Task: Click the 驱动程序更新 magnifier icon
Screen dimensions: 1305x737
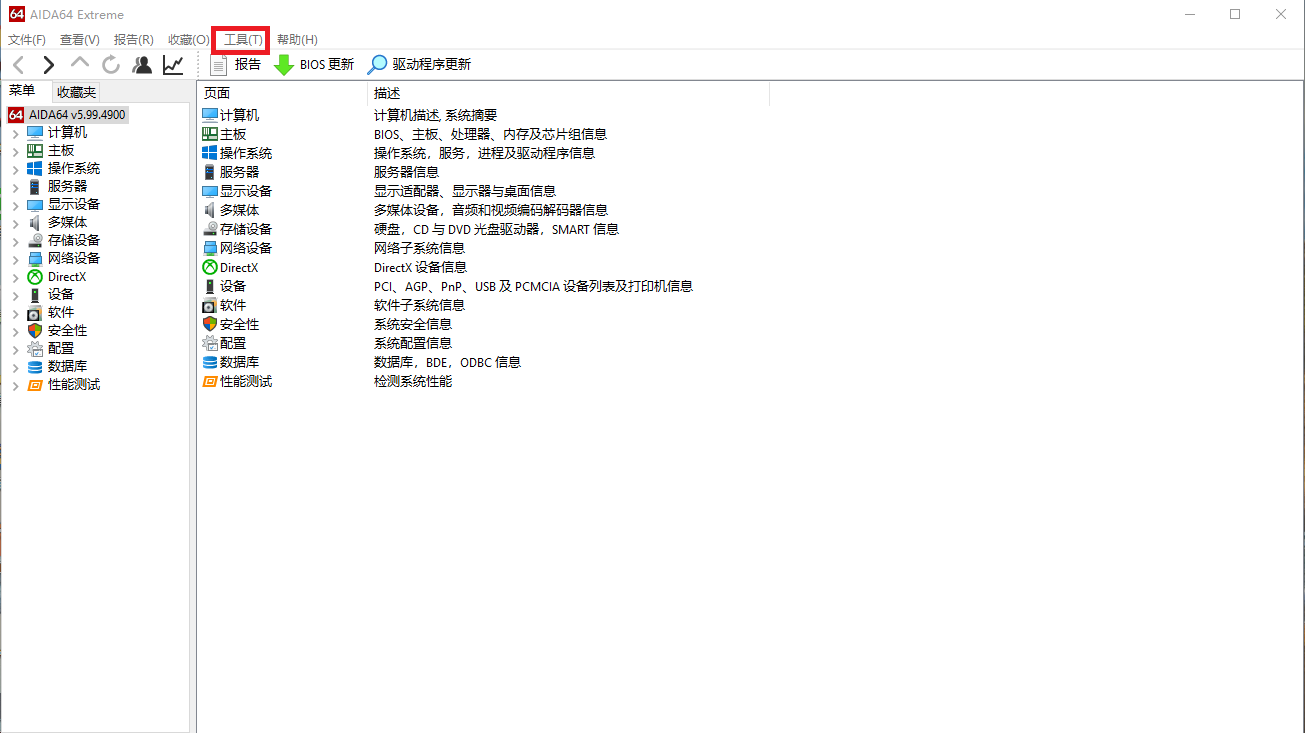Action: (x=377, y=65)
